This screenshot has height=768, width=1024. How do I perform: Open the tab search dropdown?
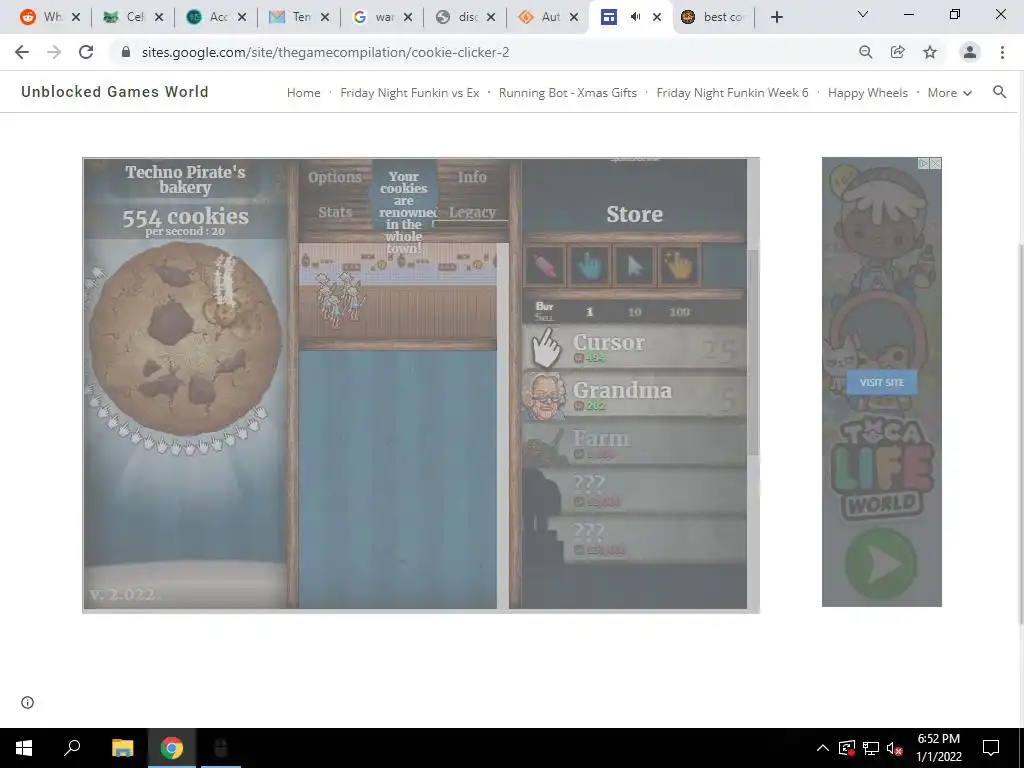[x=863, y=14]
